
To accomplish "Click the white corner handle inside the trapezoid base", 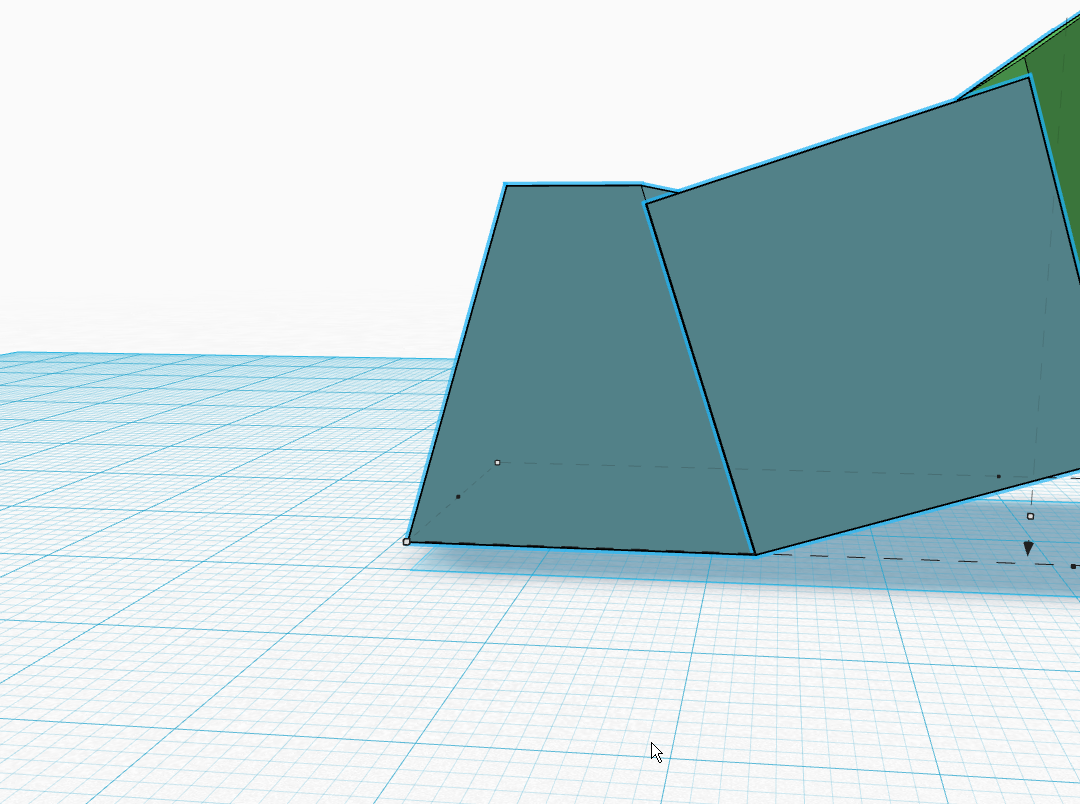I will [497, 462].
